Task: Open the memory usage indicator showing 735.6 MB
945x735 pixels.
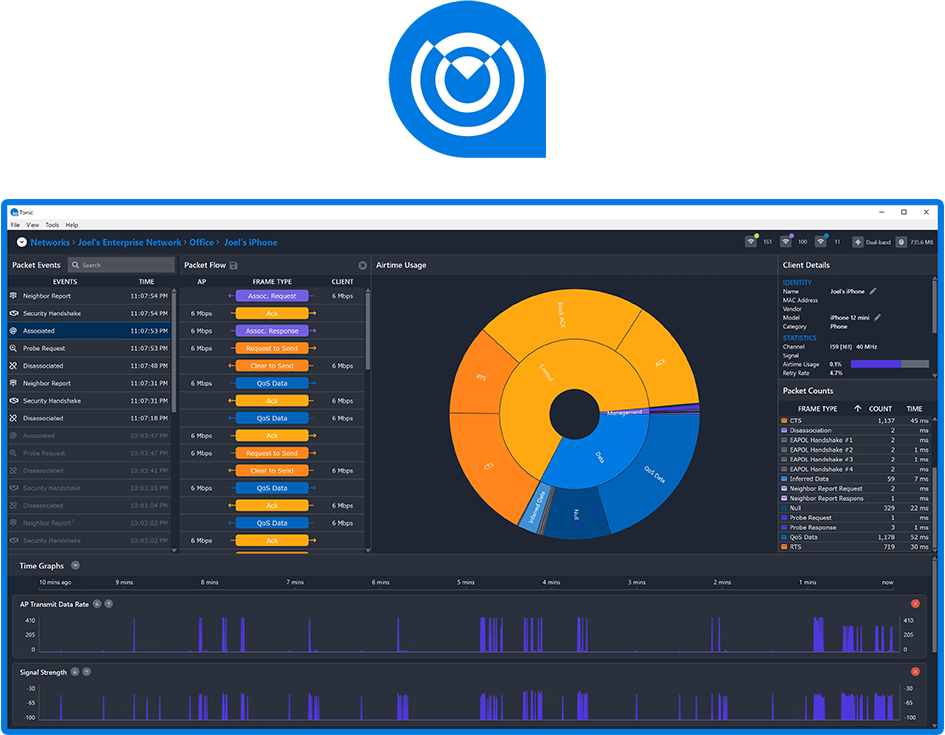Action: (x=901, y=241)
